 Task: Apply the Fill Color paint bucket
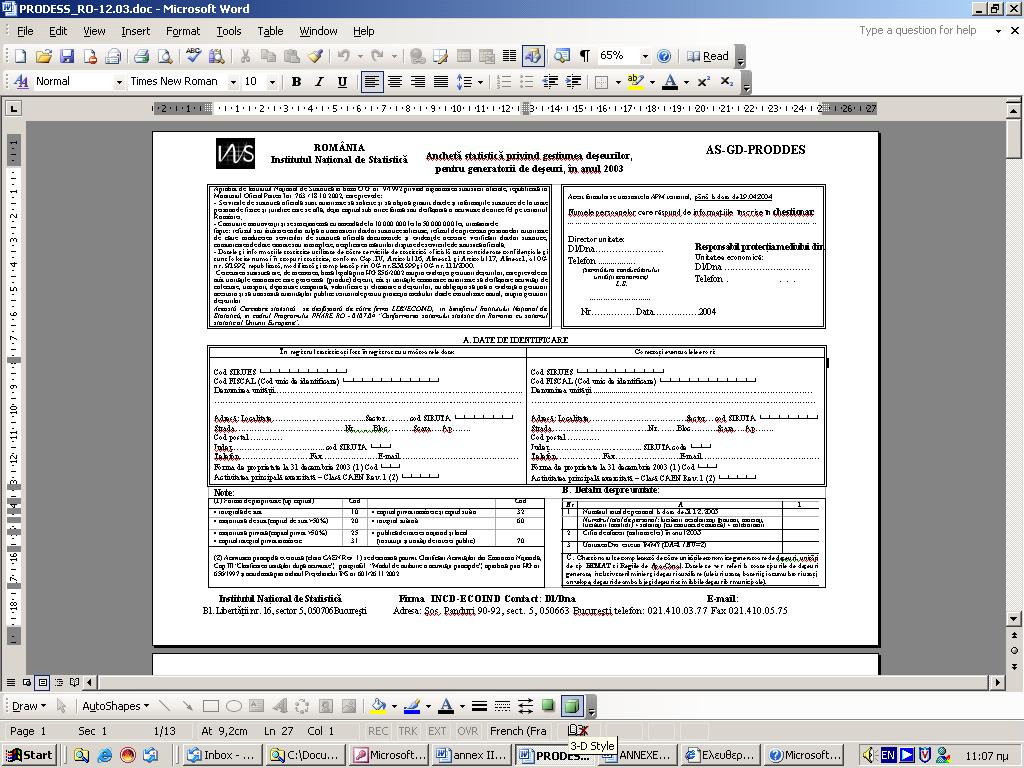click(378, 706)
